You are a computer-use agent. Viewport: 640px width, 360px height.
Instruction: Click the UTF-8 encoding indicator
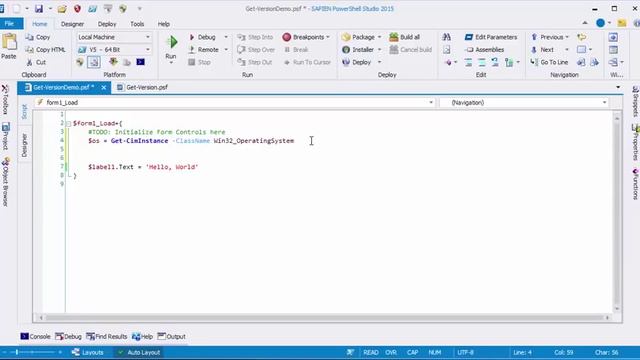[x=466, y=352]
